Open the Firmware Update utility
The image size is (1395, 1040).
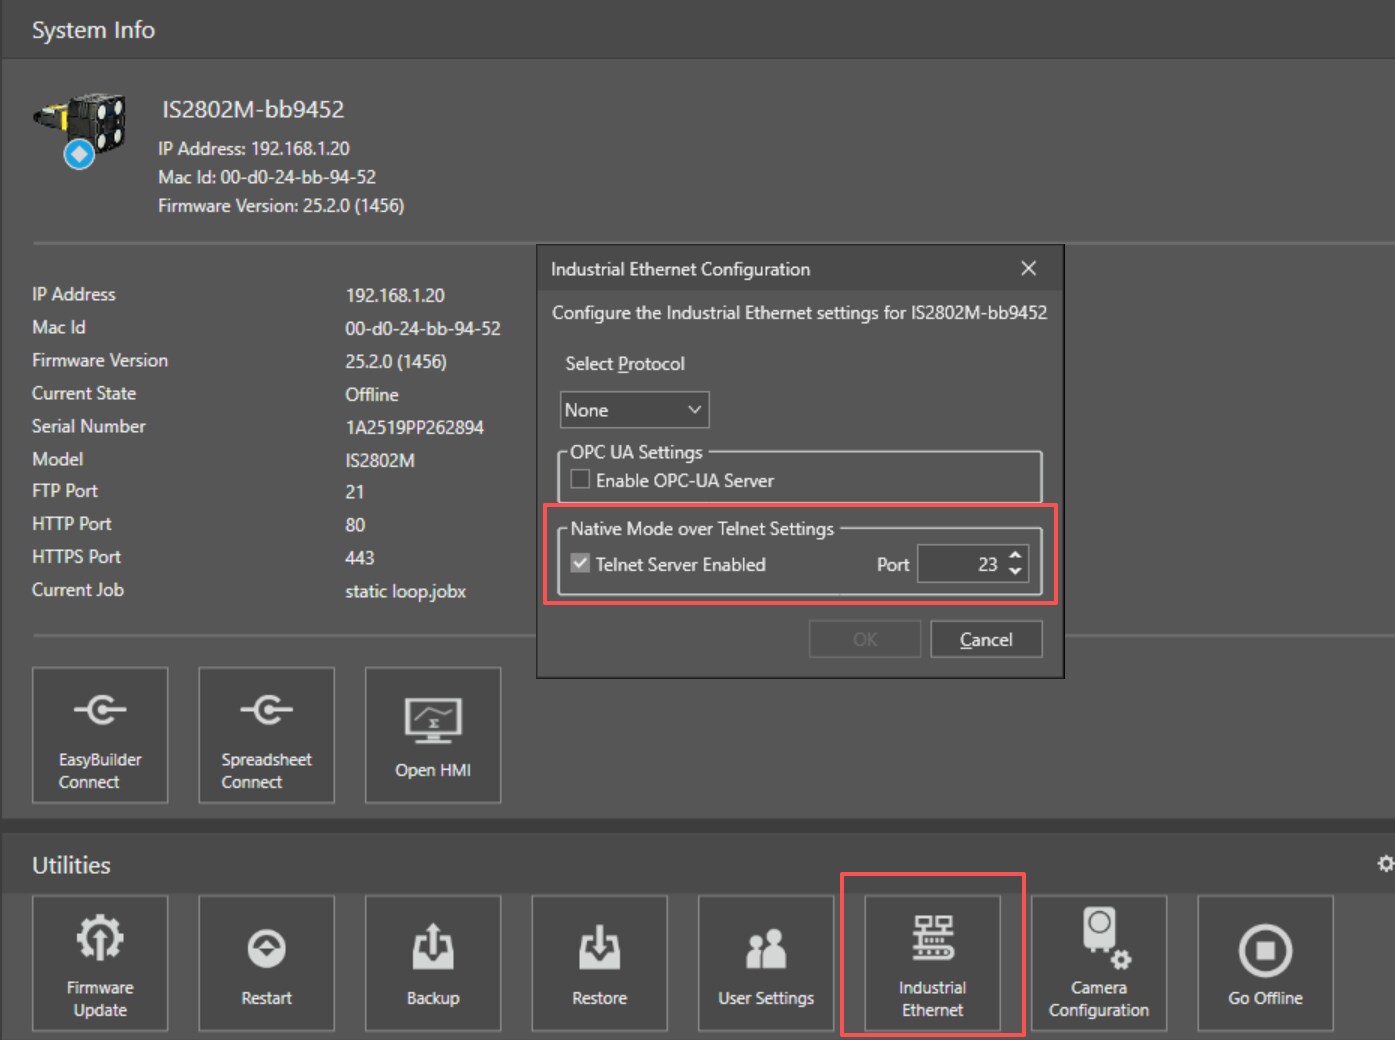(x=99, y=962)
